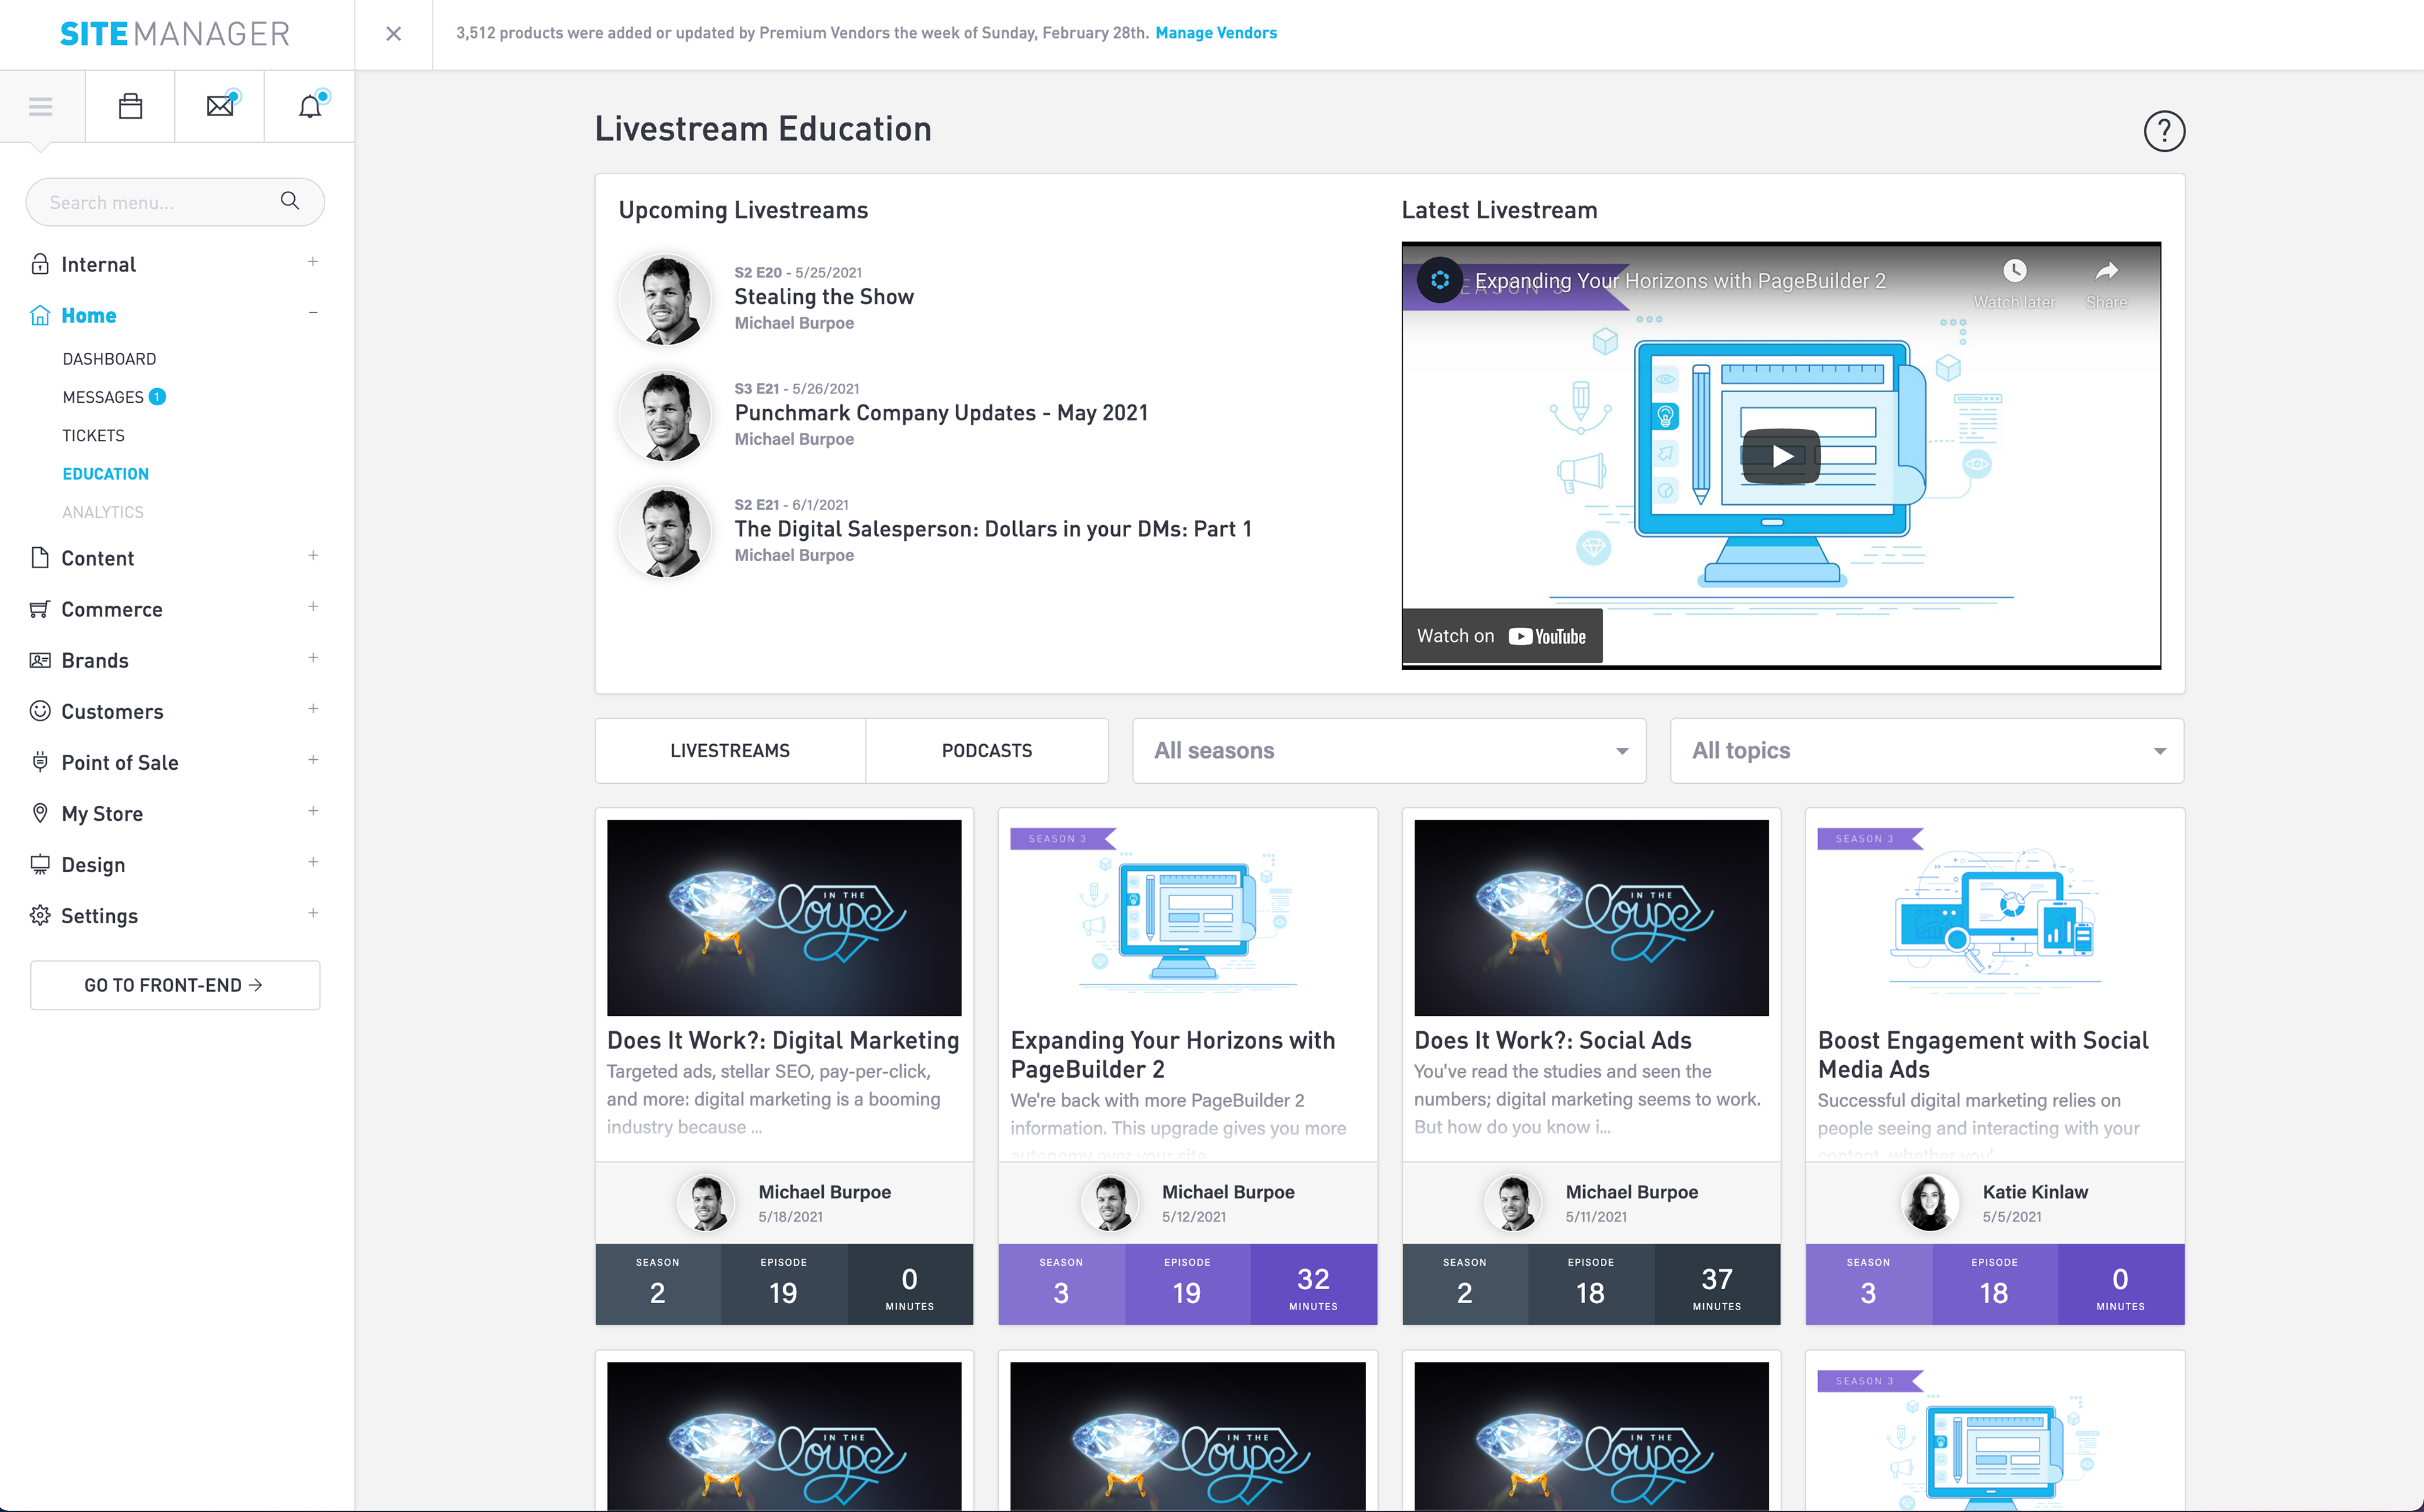Expand the Design menu section

(313, 862)
